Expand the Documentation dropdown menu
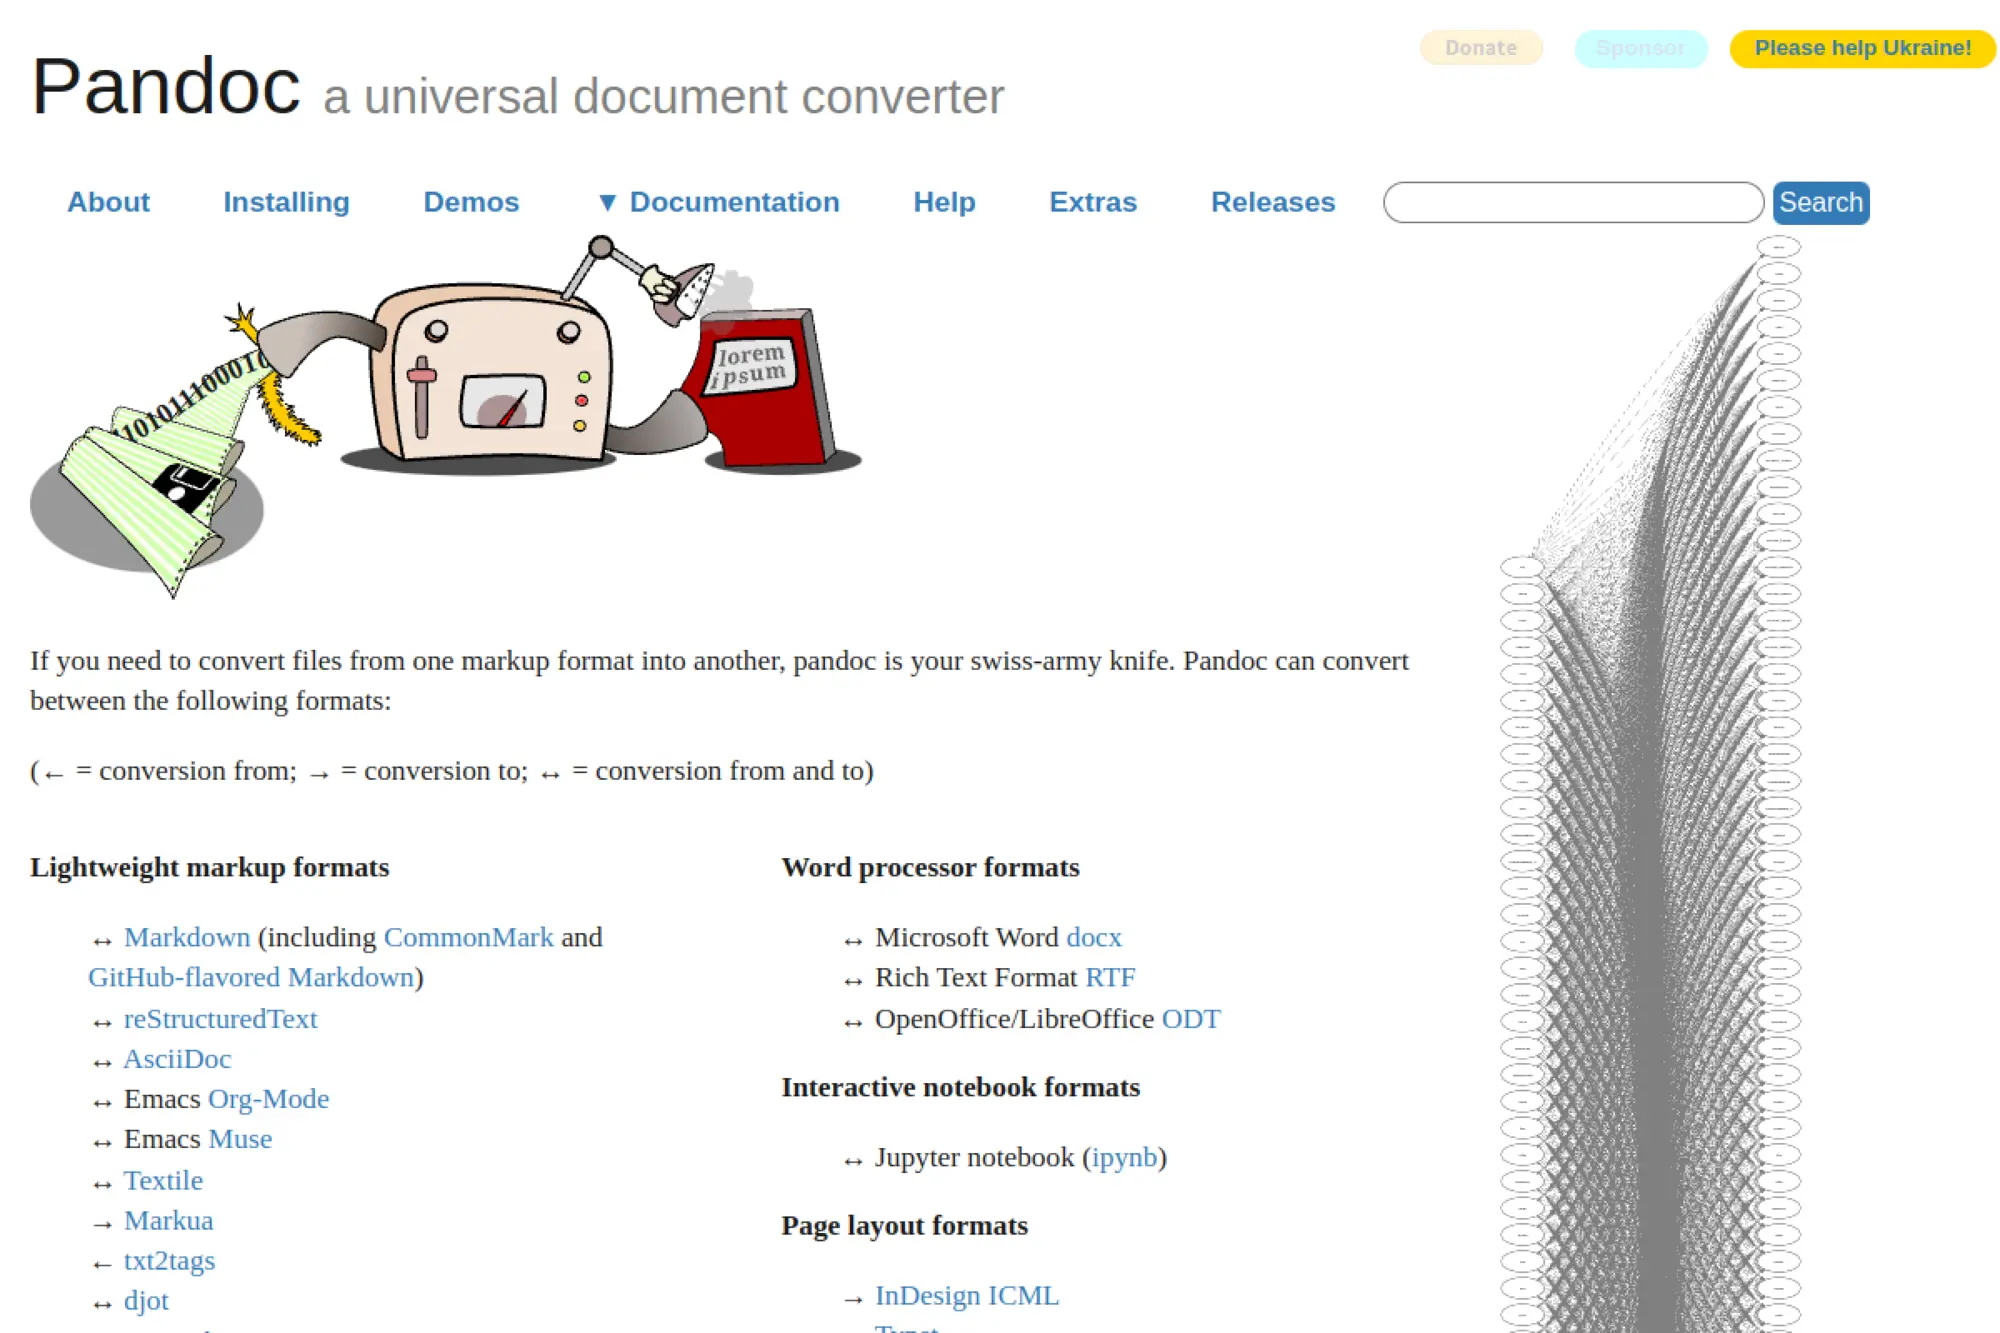The image size is (2000, 1333). pyautogui.click(x=719, y=202)
